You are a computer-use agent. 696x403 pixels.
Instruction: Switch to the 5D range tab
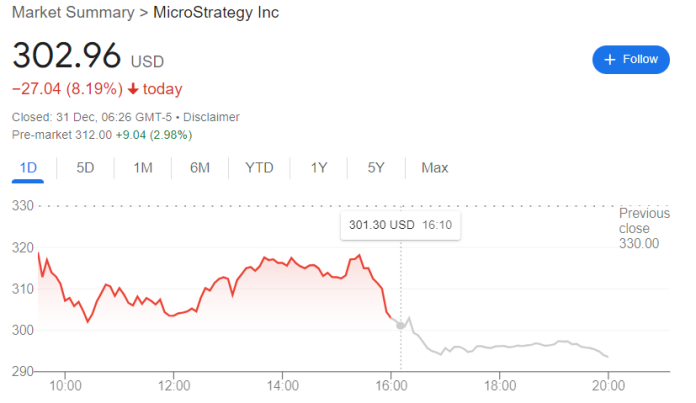pyautogui.click(x=85, y=168)
